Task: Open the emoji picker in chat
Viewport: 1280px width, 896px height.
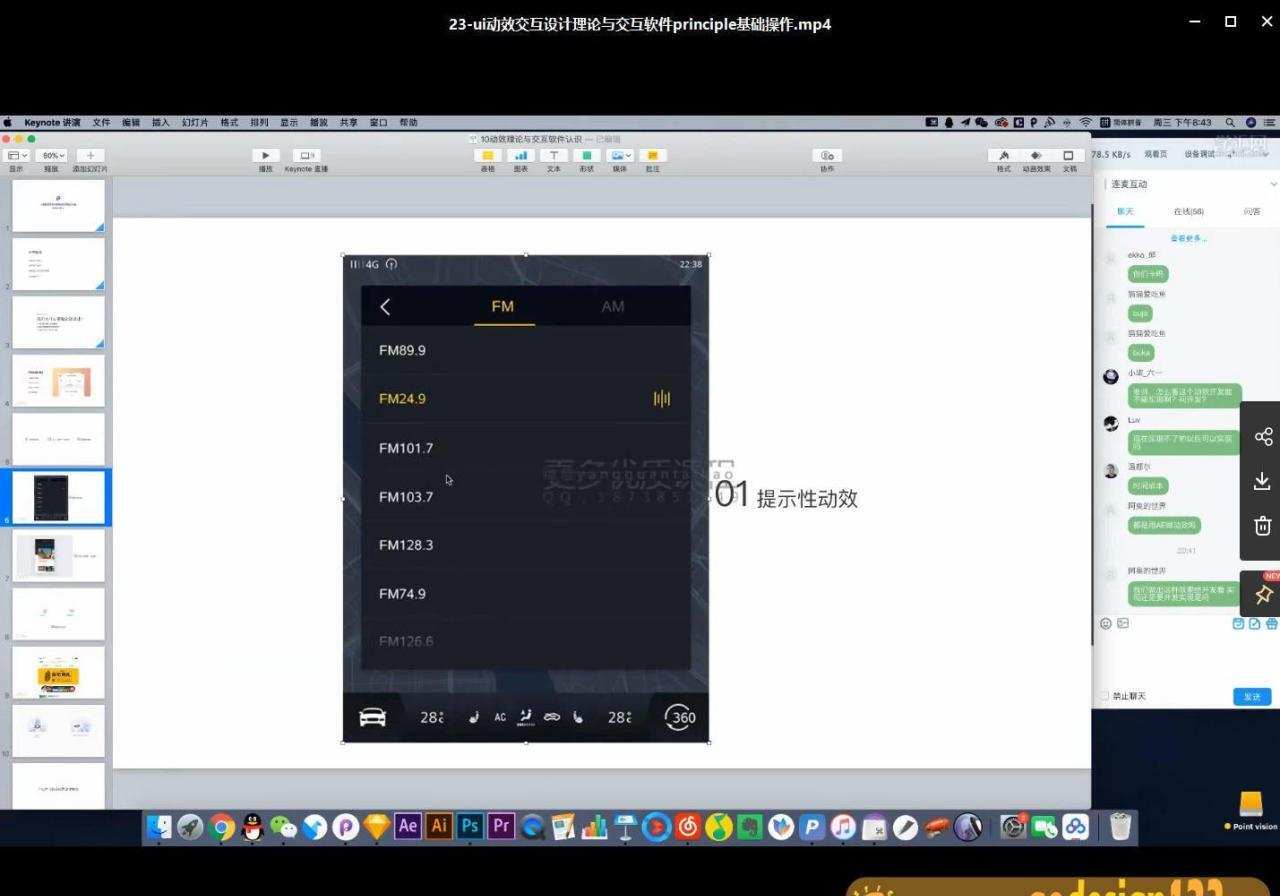Action: pos(1106,623)
